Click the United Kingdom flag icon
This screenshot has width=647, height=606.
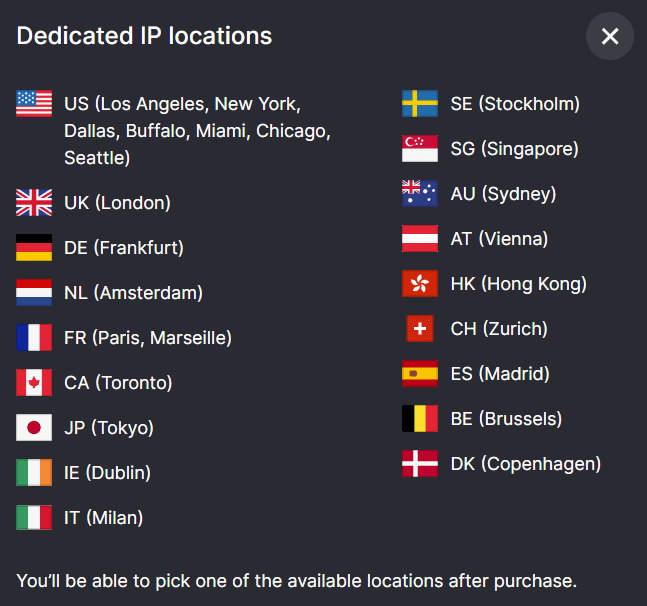point(34,203)
